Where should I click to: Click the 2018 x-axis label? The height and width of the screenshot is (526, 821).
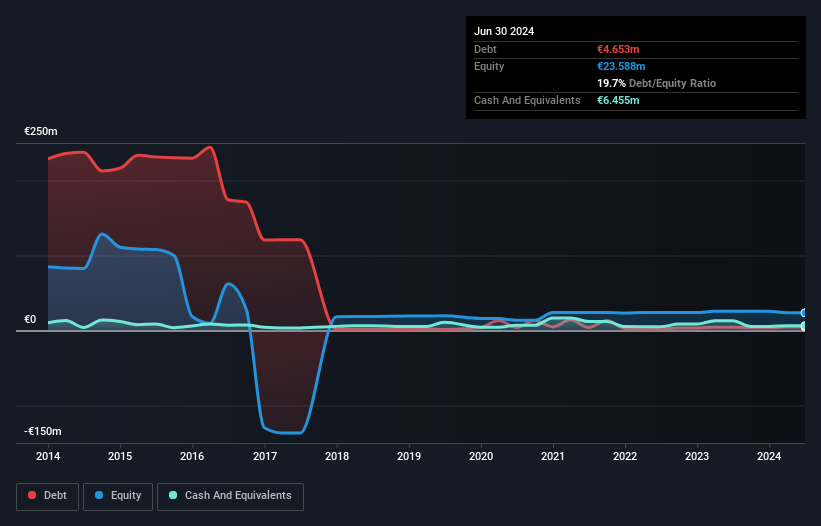click(337, 456)
